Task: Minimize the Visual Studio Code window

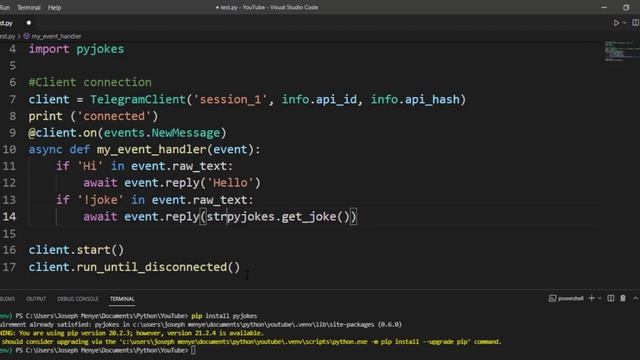Action: tap(604, 7)
